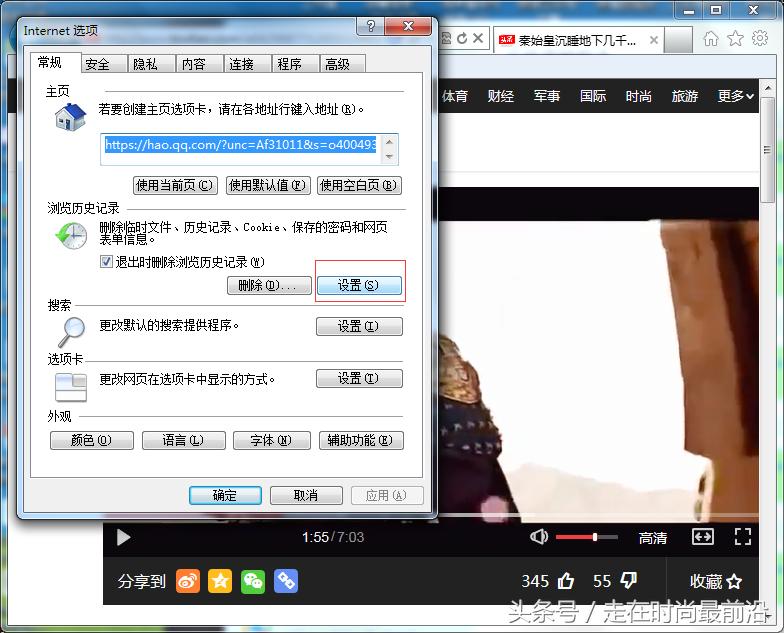
Task: Switch to 内容 tab
Action: pos(200,64)
